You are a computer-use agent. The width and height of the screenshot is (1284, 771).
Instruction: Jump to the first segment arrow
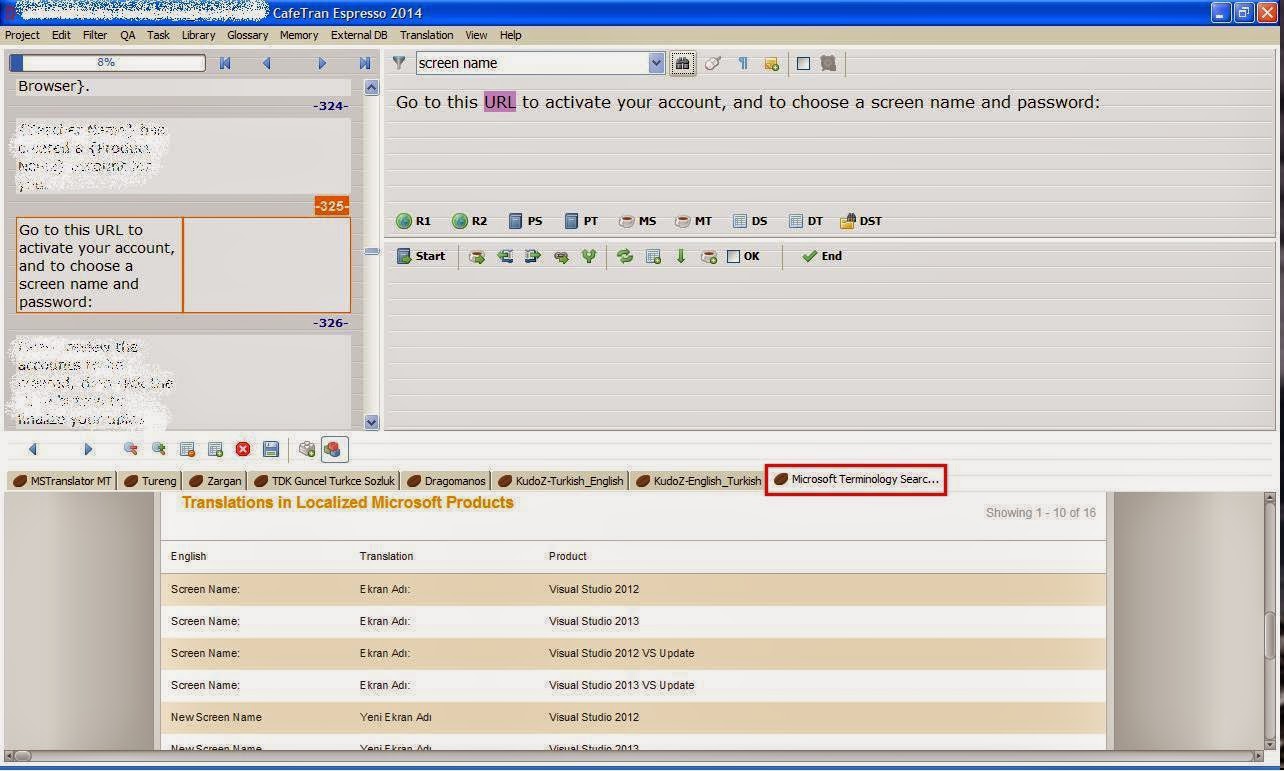225,63
